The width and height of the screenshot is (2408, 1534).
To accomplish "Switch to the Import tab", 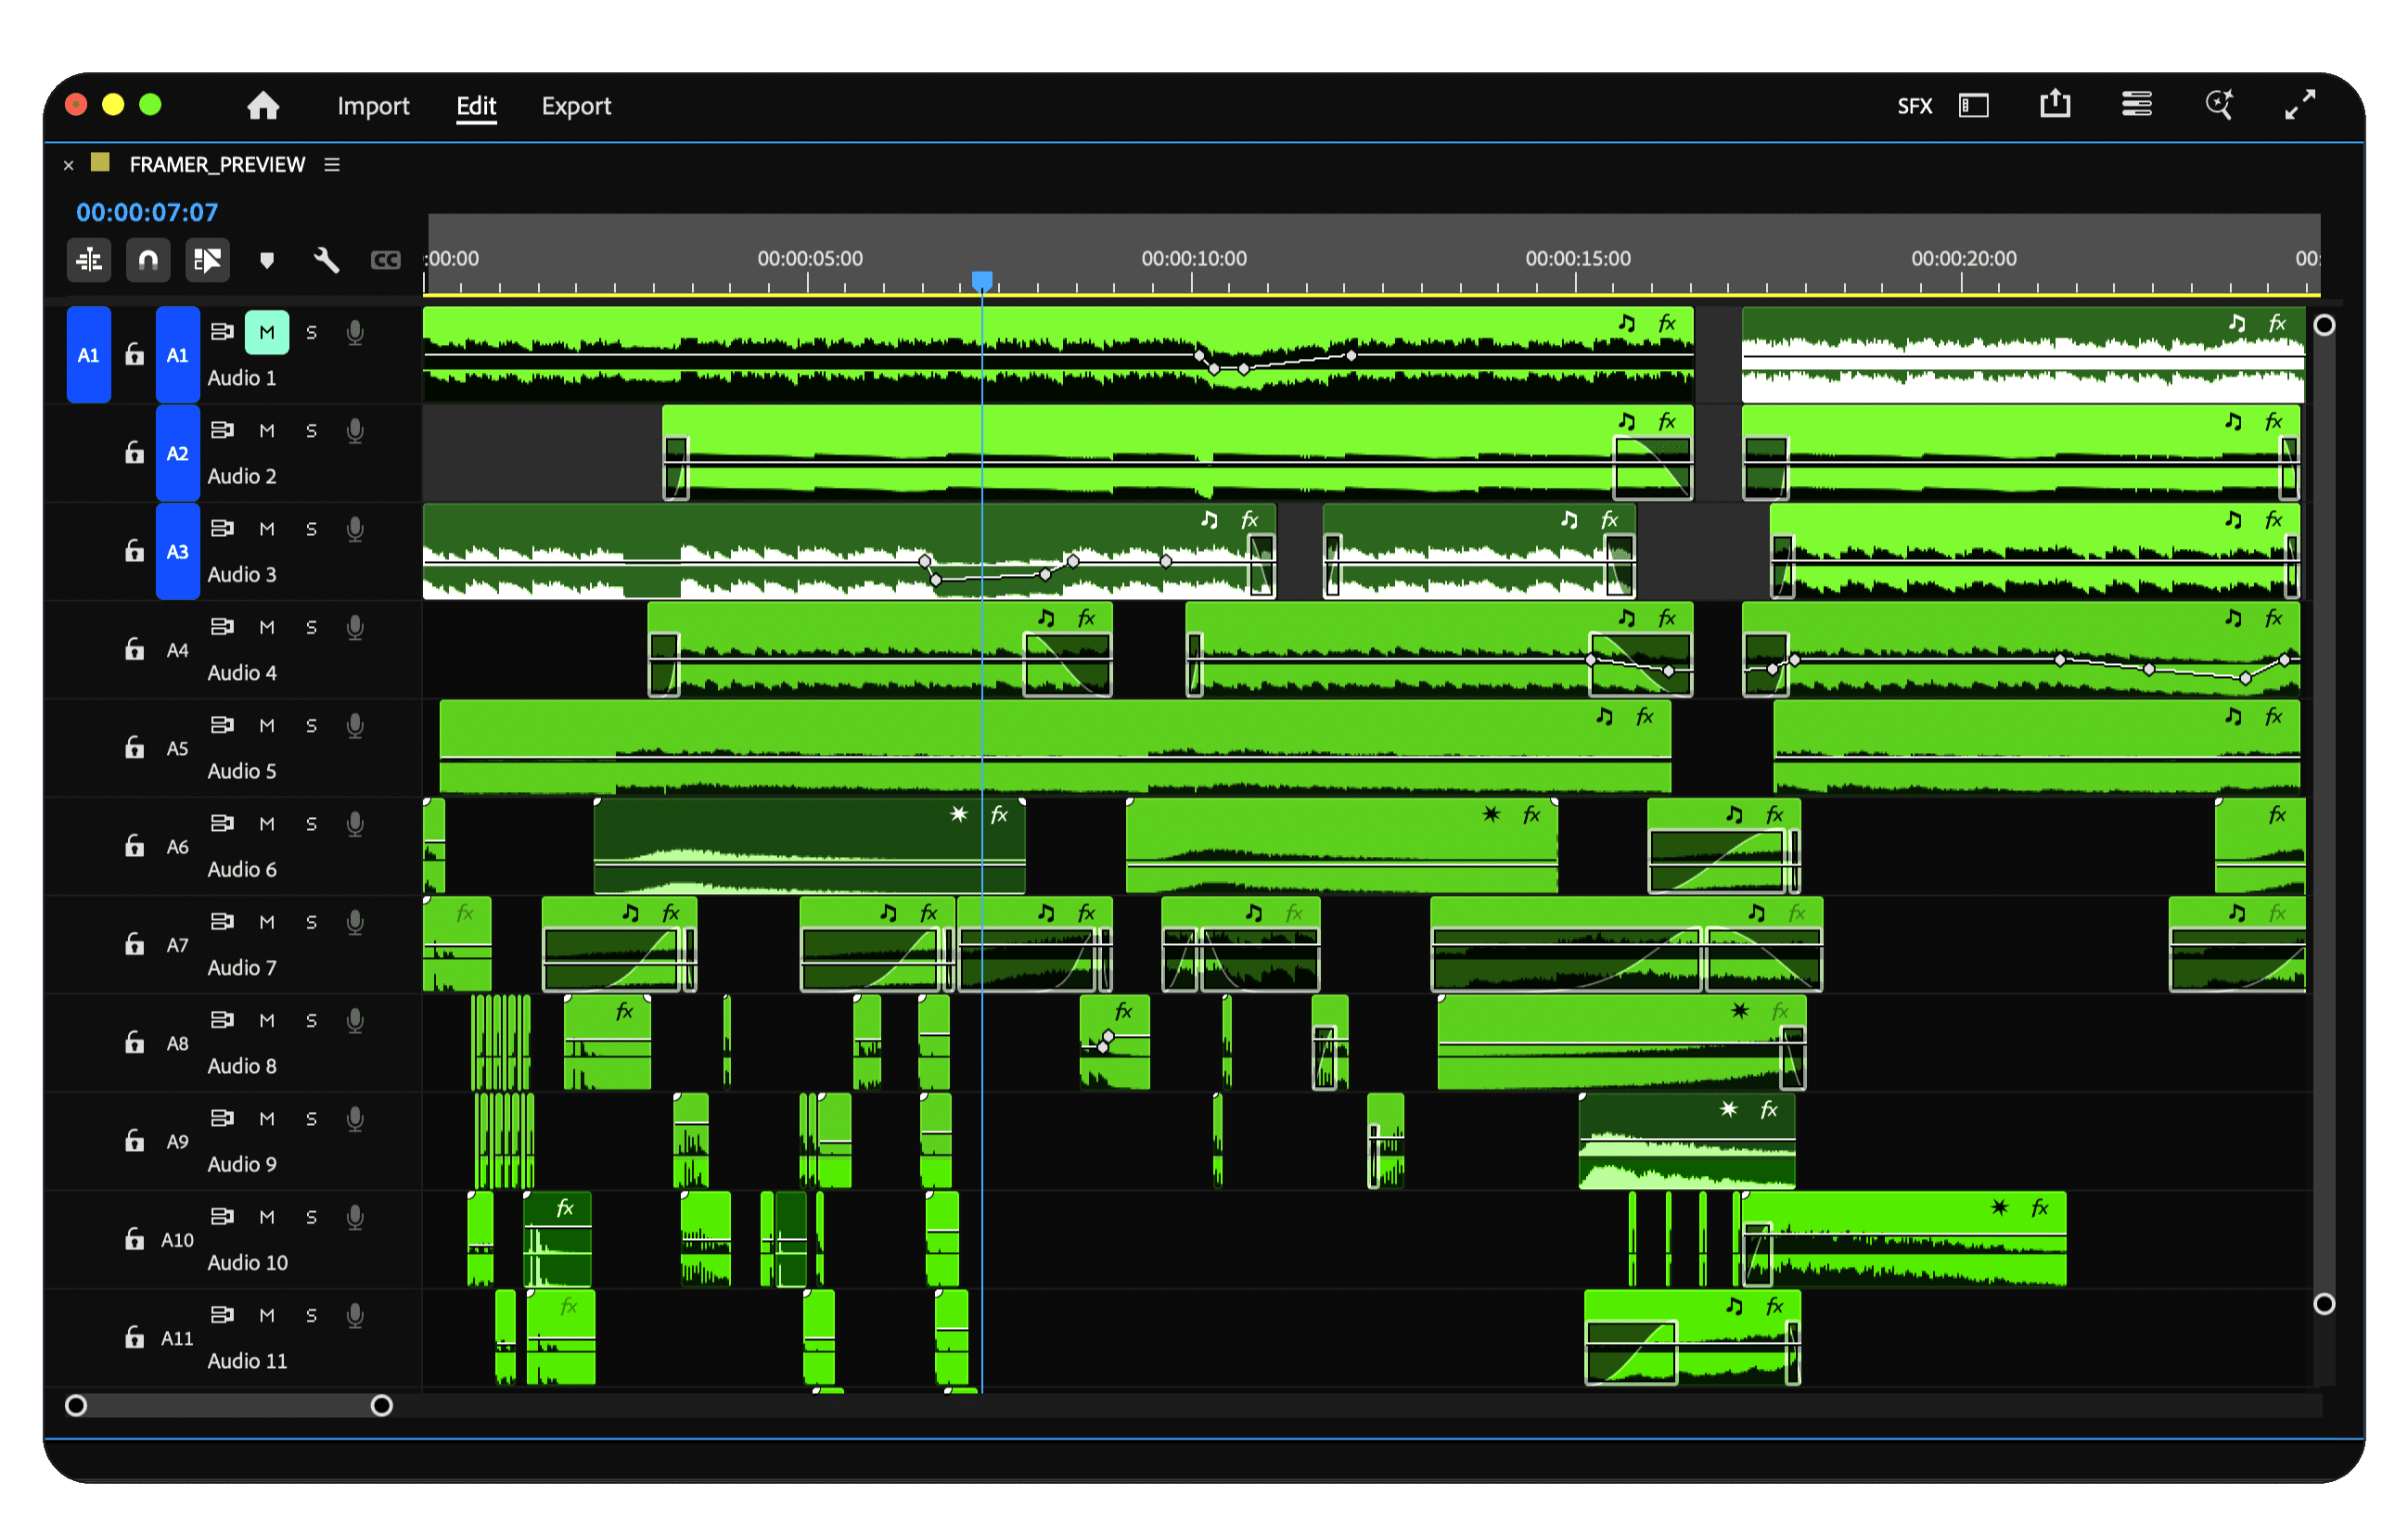I will pos(373,106).
